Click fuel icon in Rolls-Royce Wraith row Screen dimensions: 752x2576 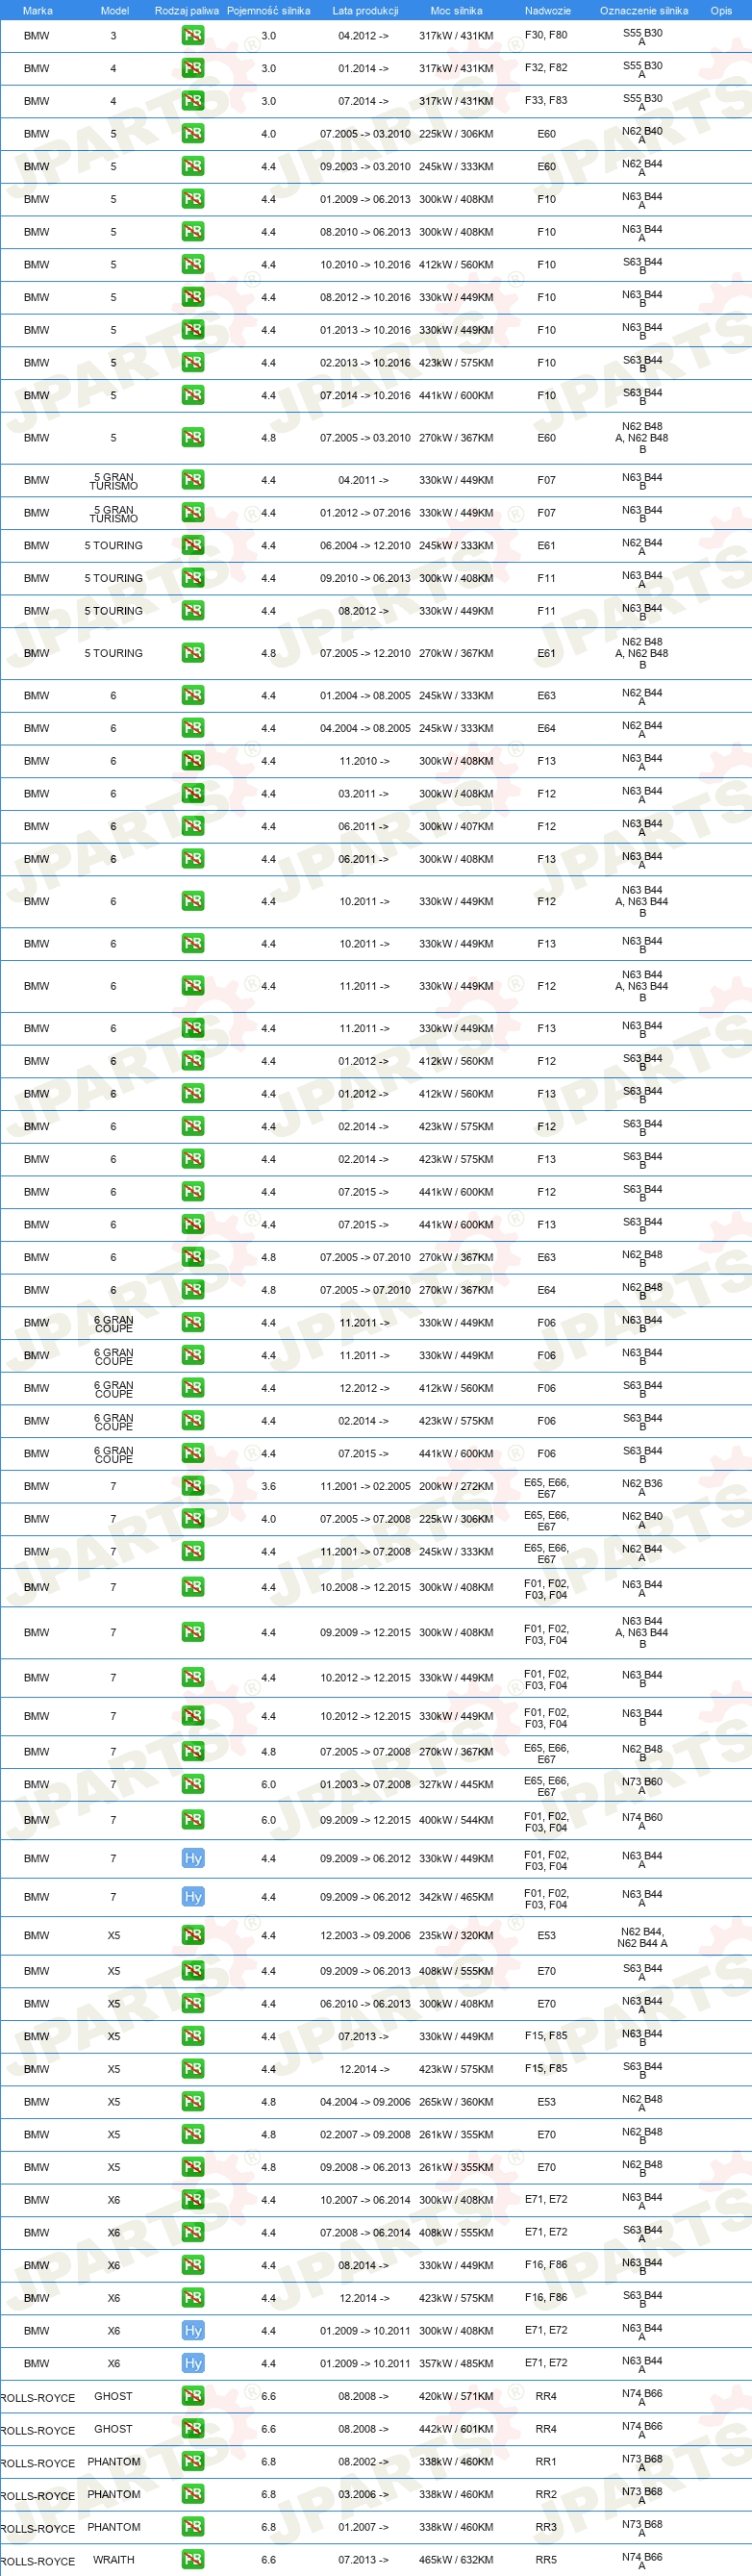[193, 2560]
